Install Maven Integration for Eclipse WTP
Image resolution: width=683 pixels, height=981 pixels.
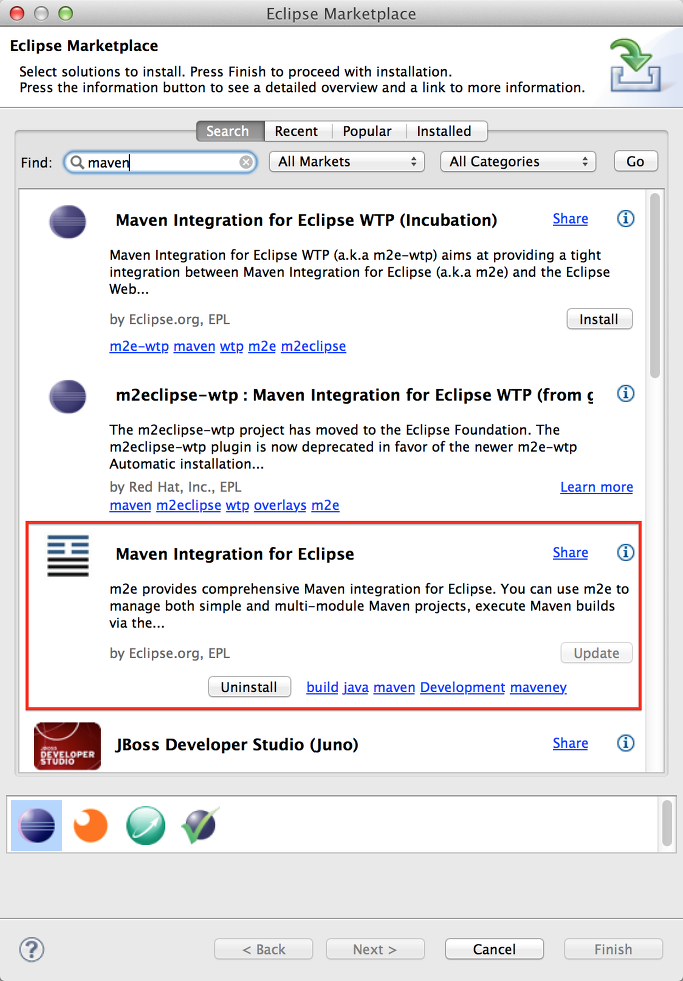click(599, 319)
